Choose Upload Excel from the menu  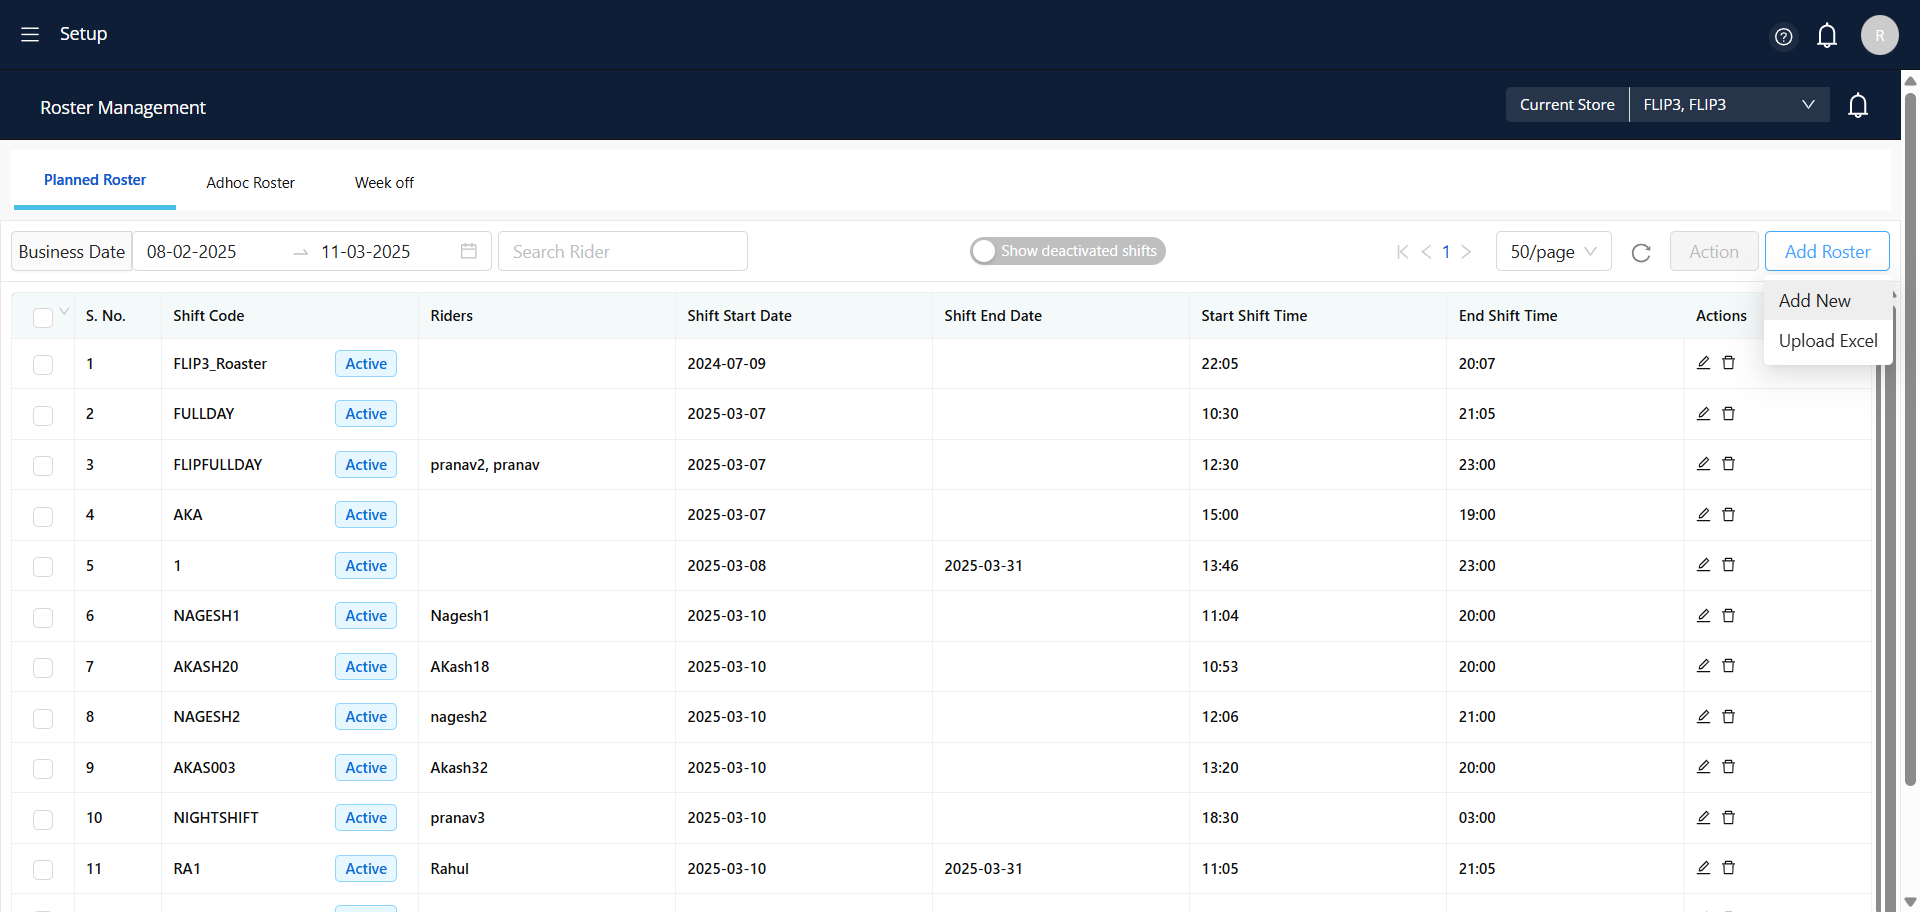tap(1828, 341)
